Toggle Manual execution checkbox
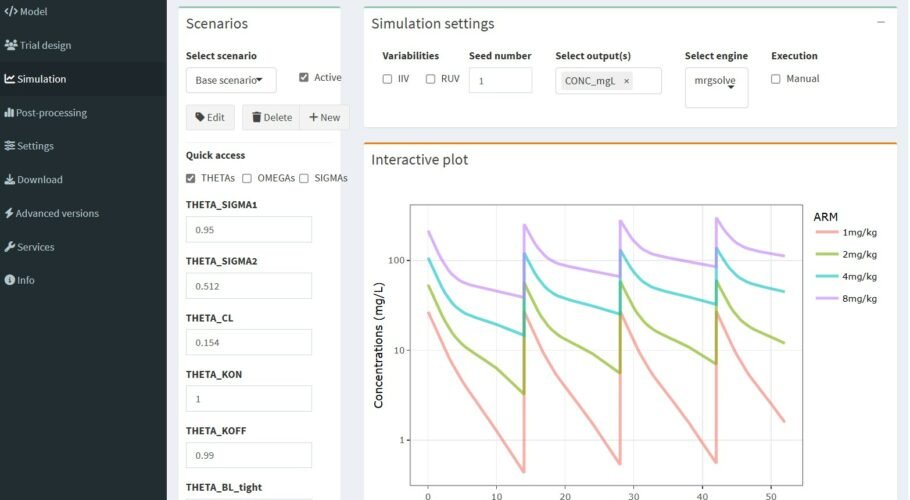910x500 pixels. pos(776,79)
